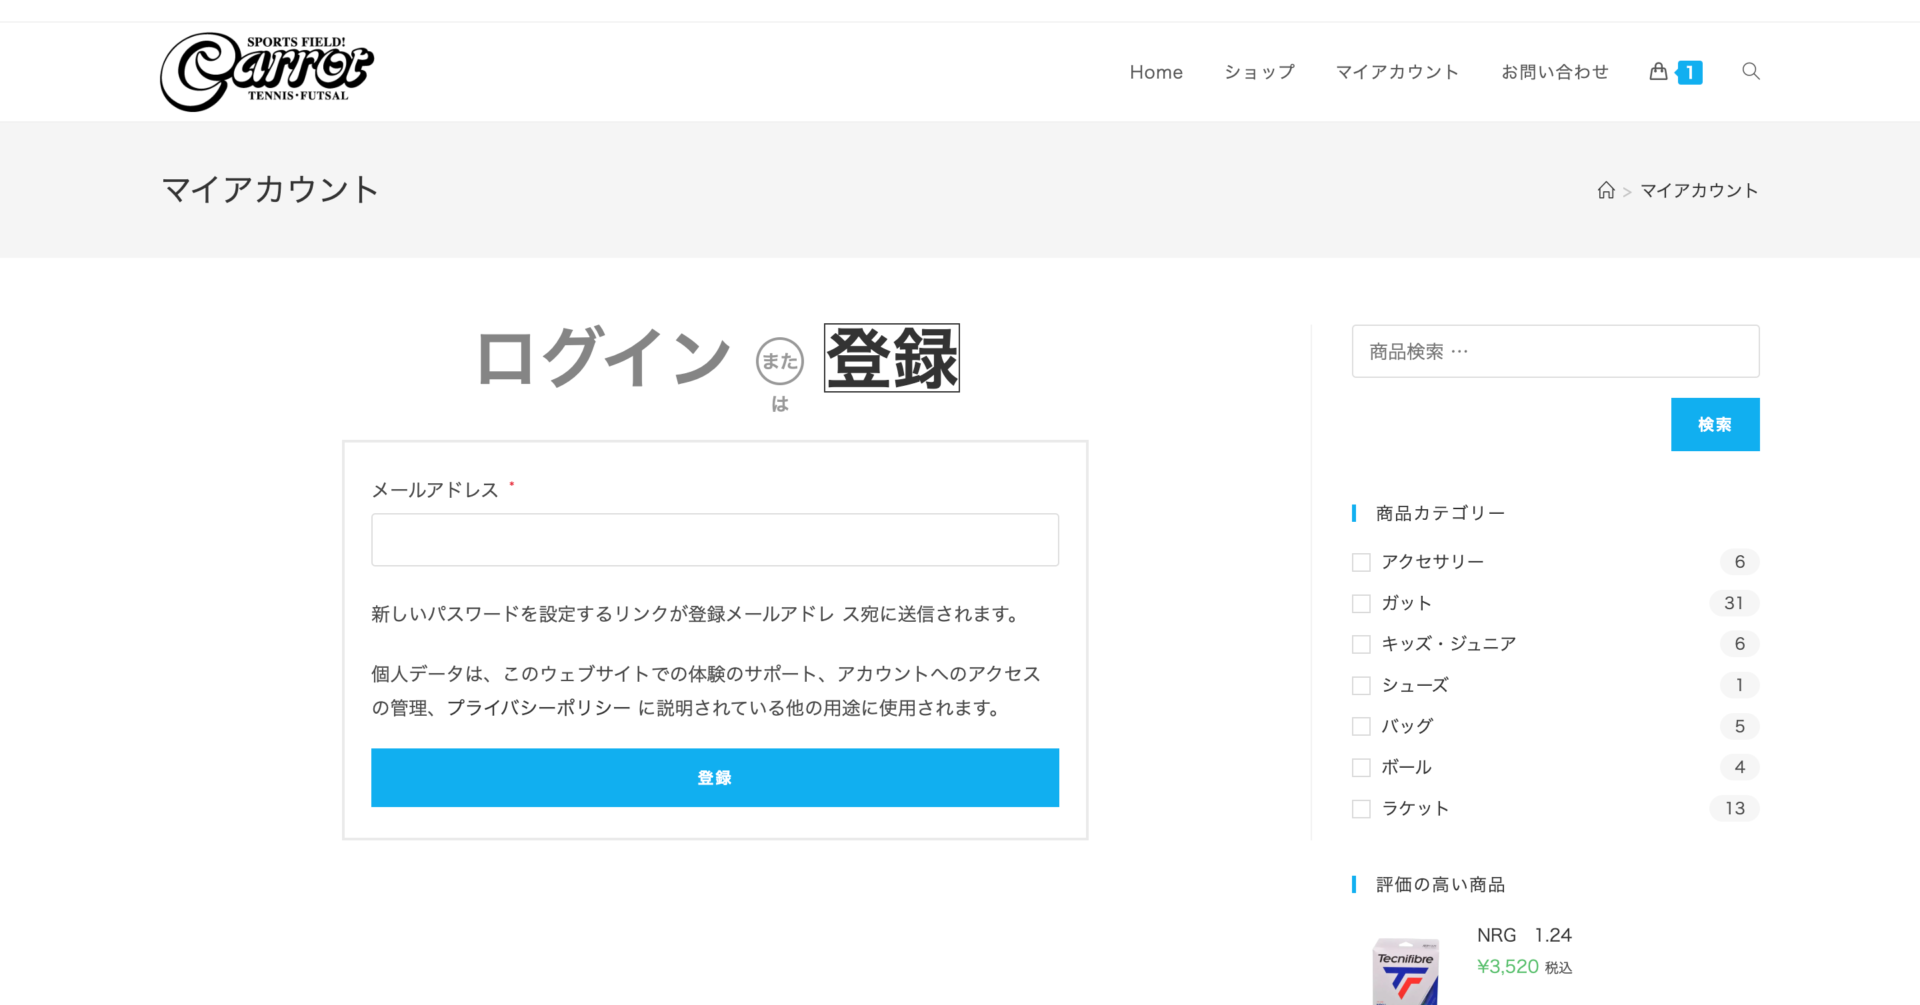Switch to the 登録 tab heading

891,358
